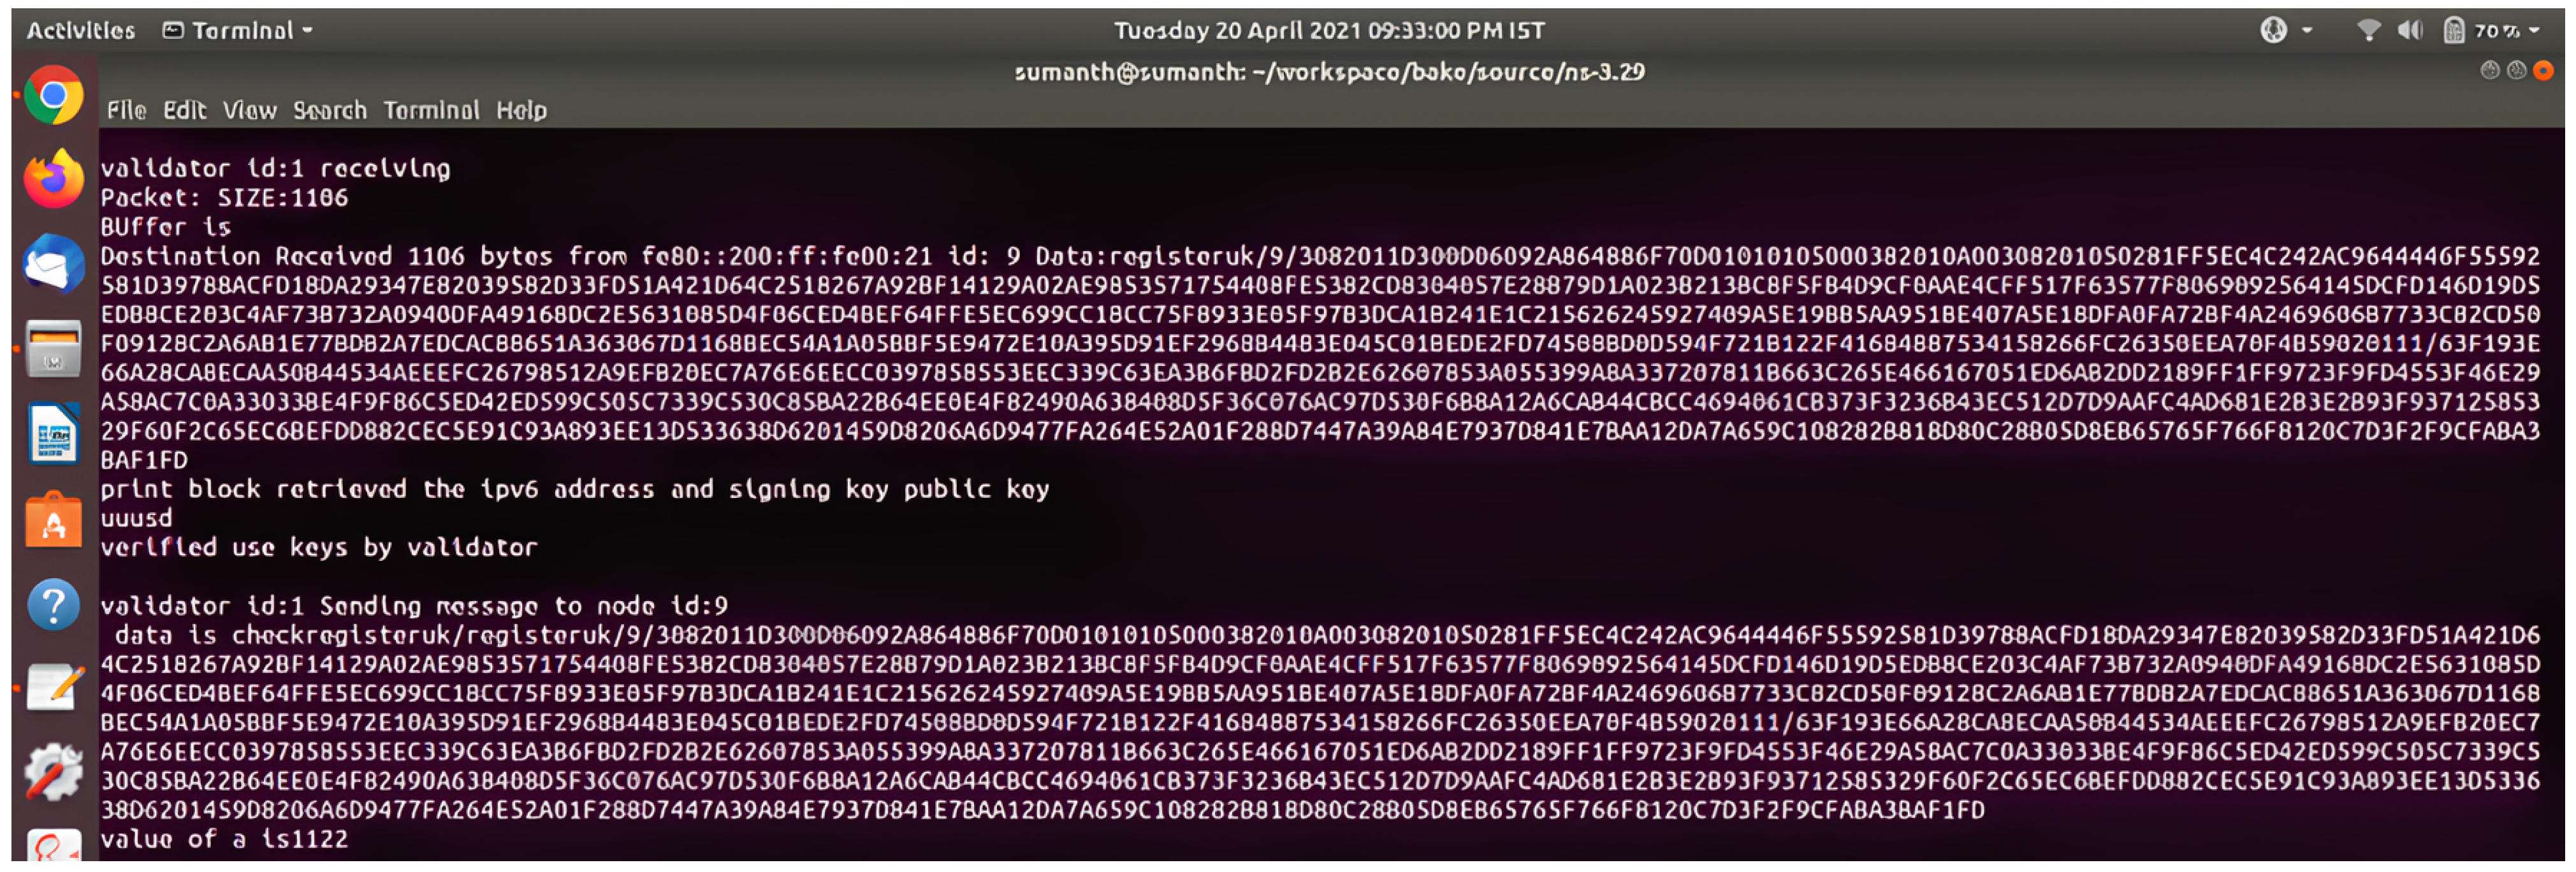Screen dimensions: 2576x872
Task: Expand the accessibility menu in top bar
Action: coord(2285,31)
